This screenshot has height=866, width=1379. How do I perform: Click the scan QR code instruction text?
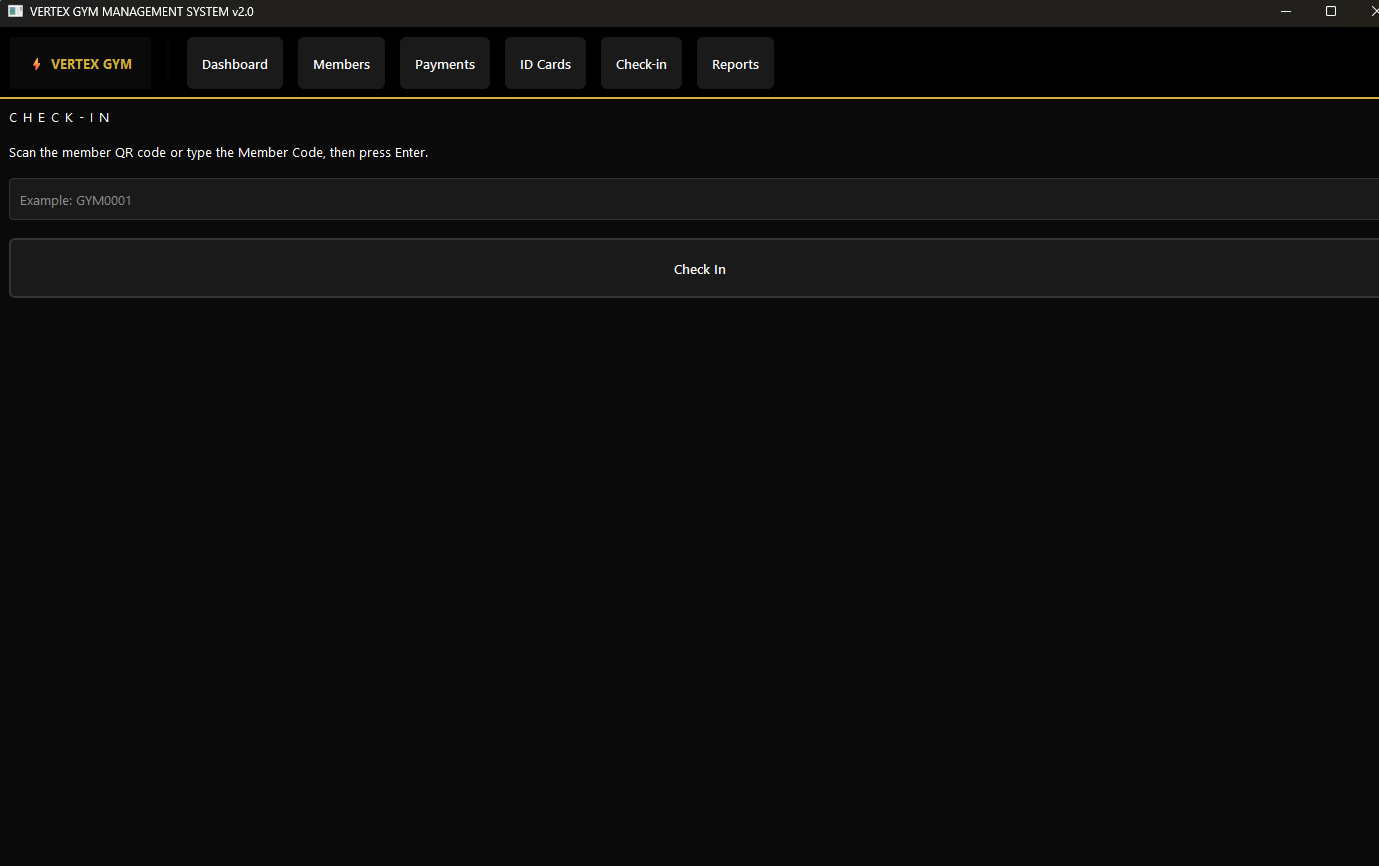218,153
